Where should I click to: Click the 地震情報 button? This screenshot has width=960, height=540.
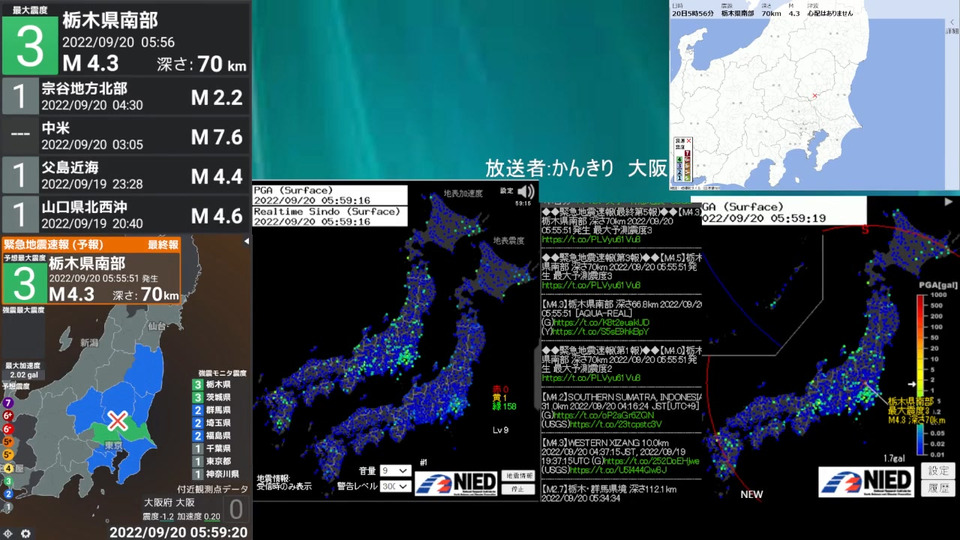[518, 476]
